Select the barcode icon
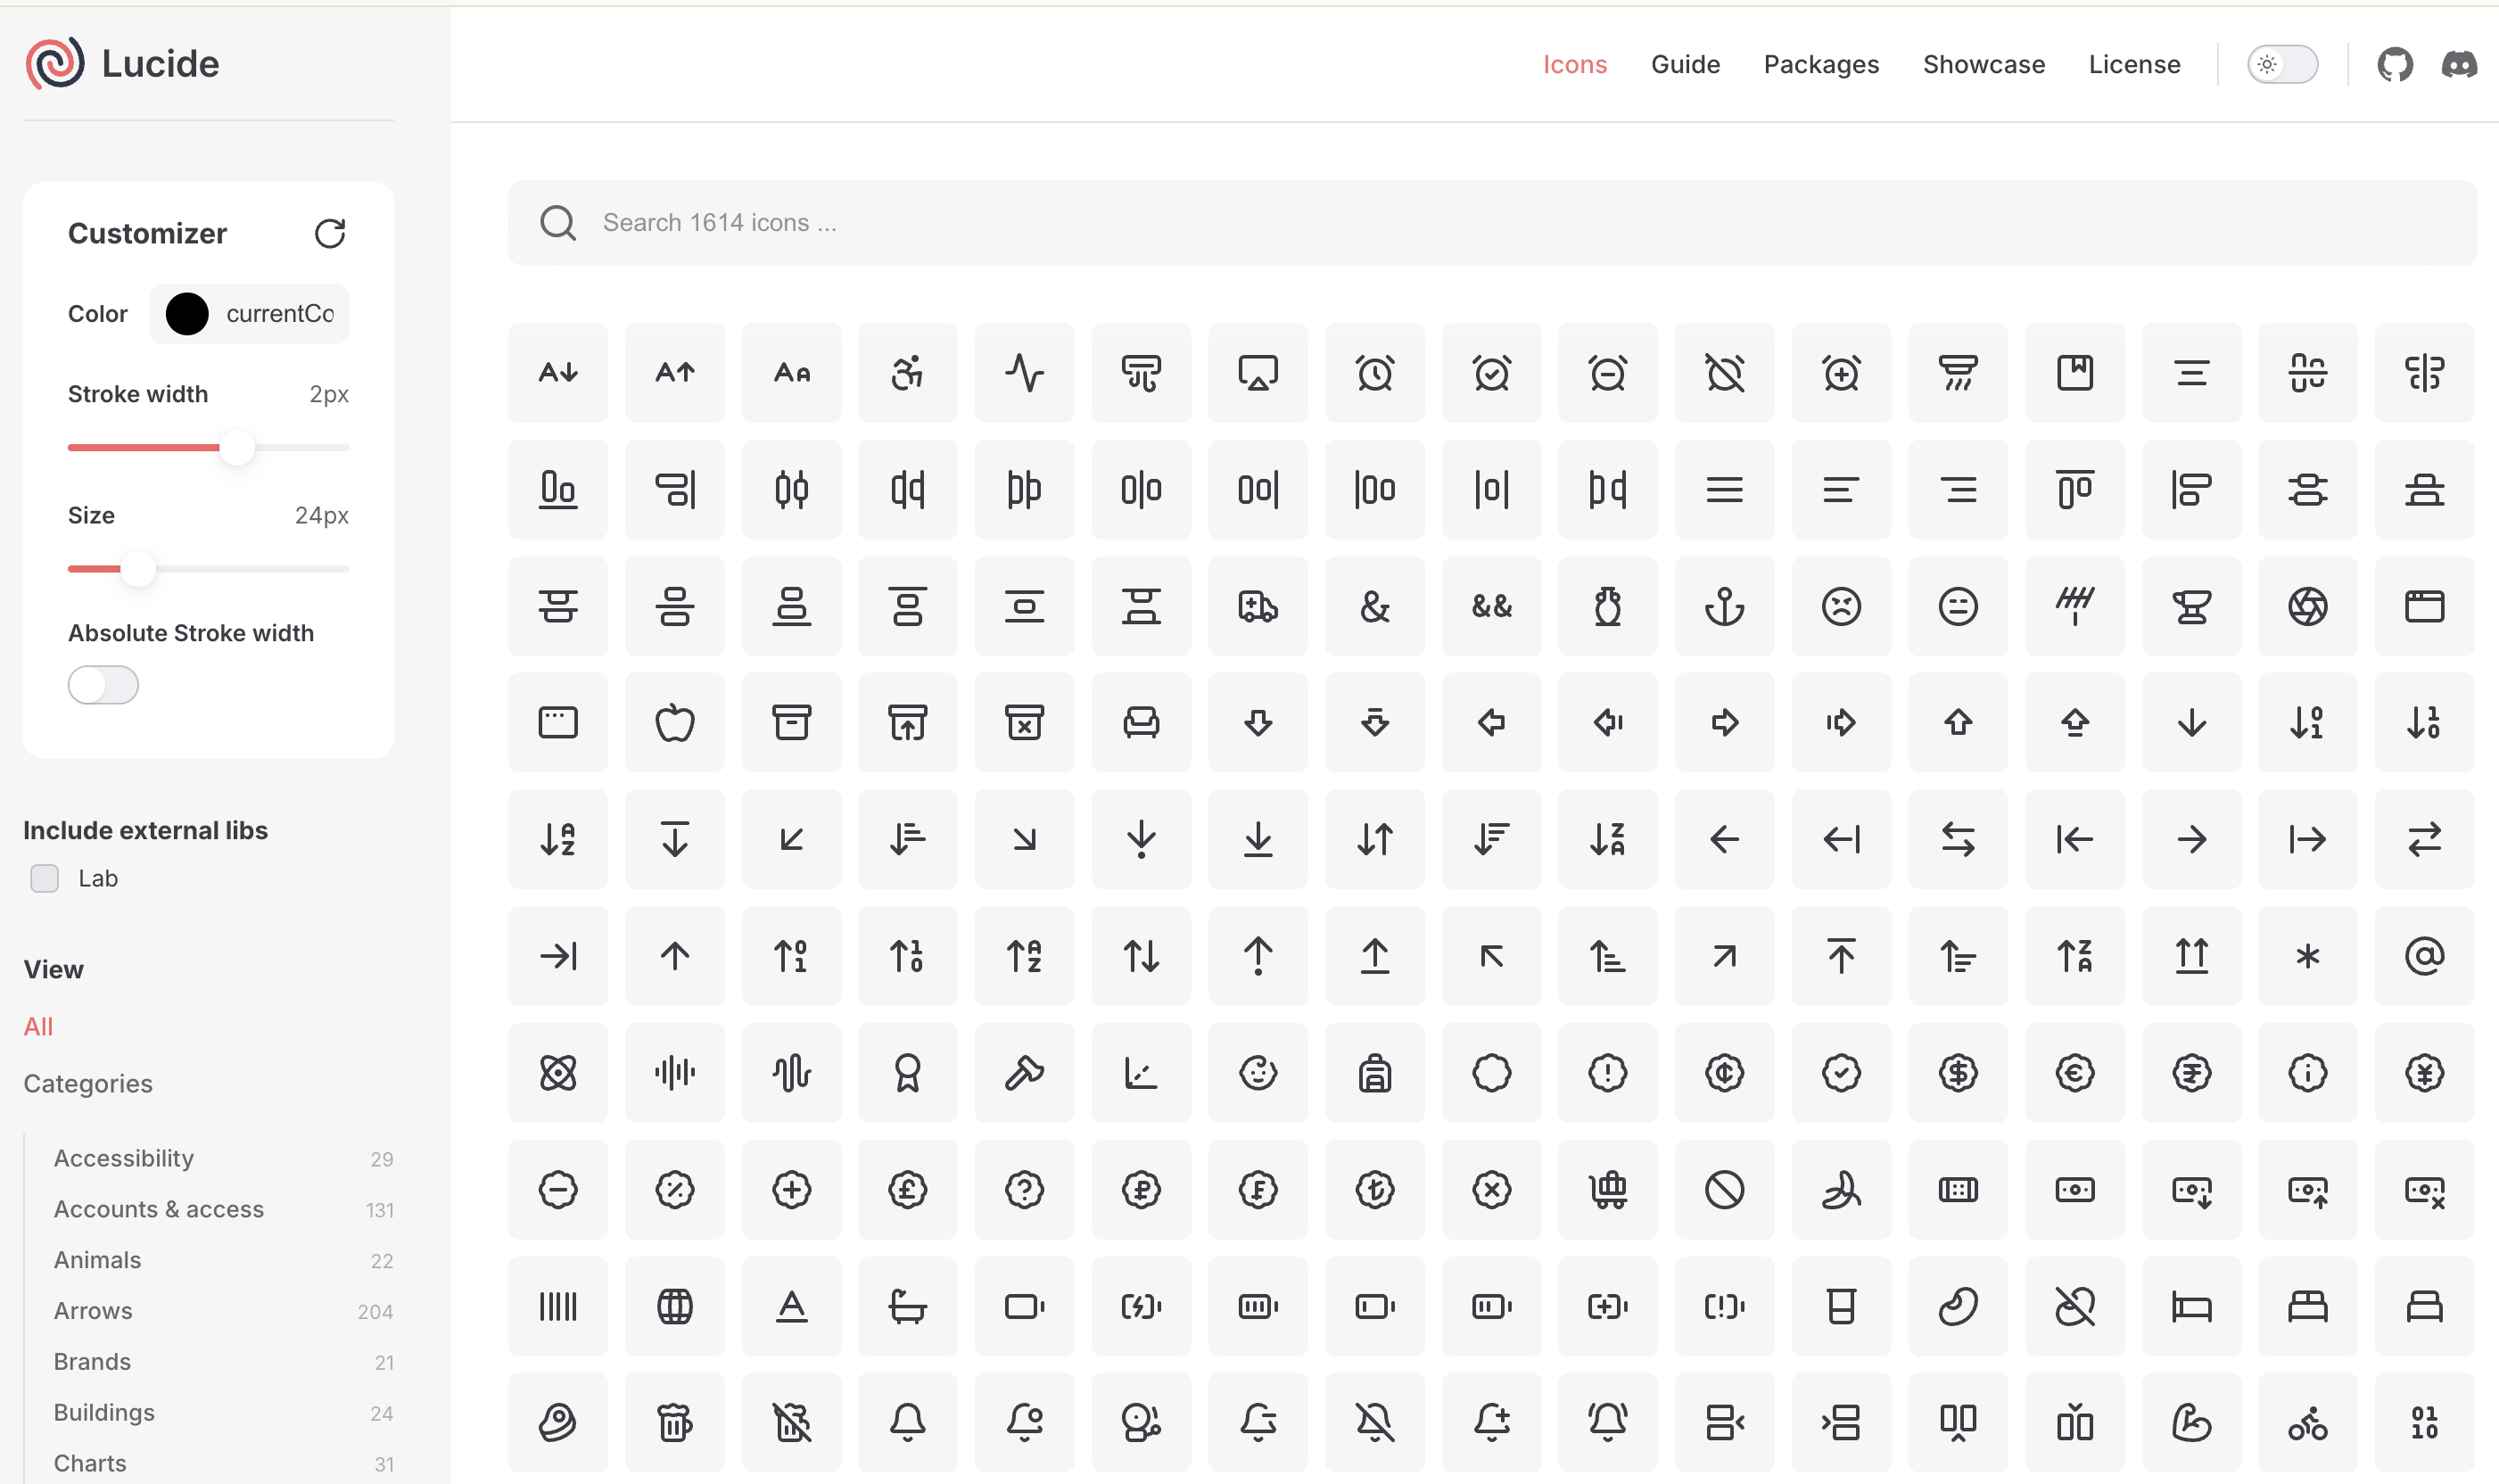Screen dimensions: 2499x1484 [558, 1306]
